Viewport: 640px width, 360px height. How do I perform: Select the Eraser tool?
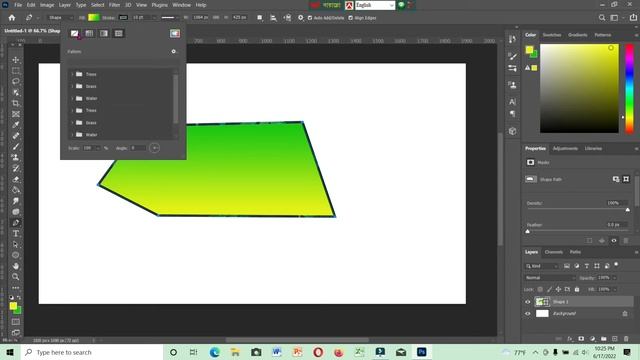[16, 179]
